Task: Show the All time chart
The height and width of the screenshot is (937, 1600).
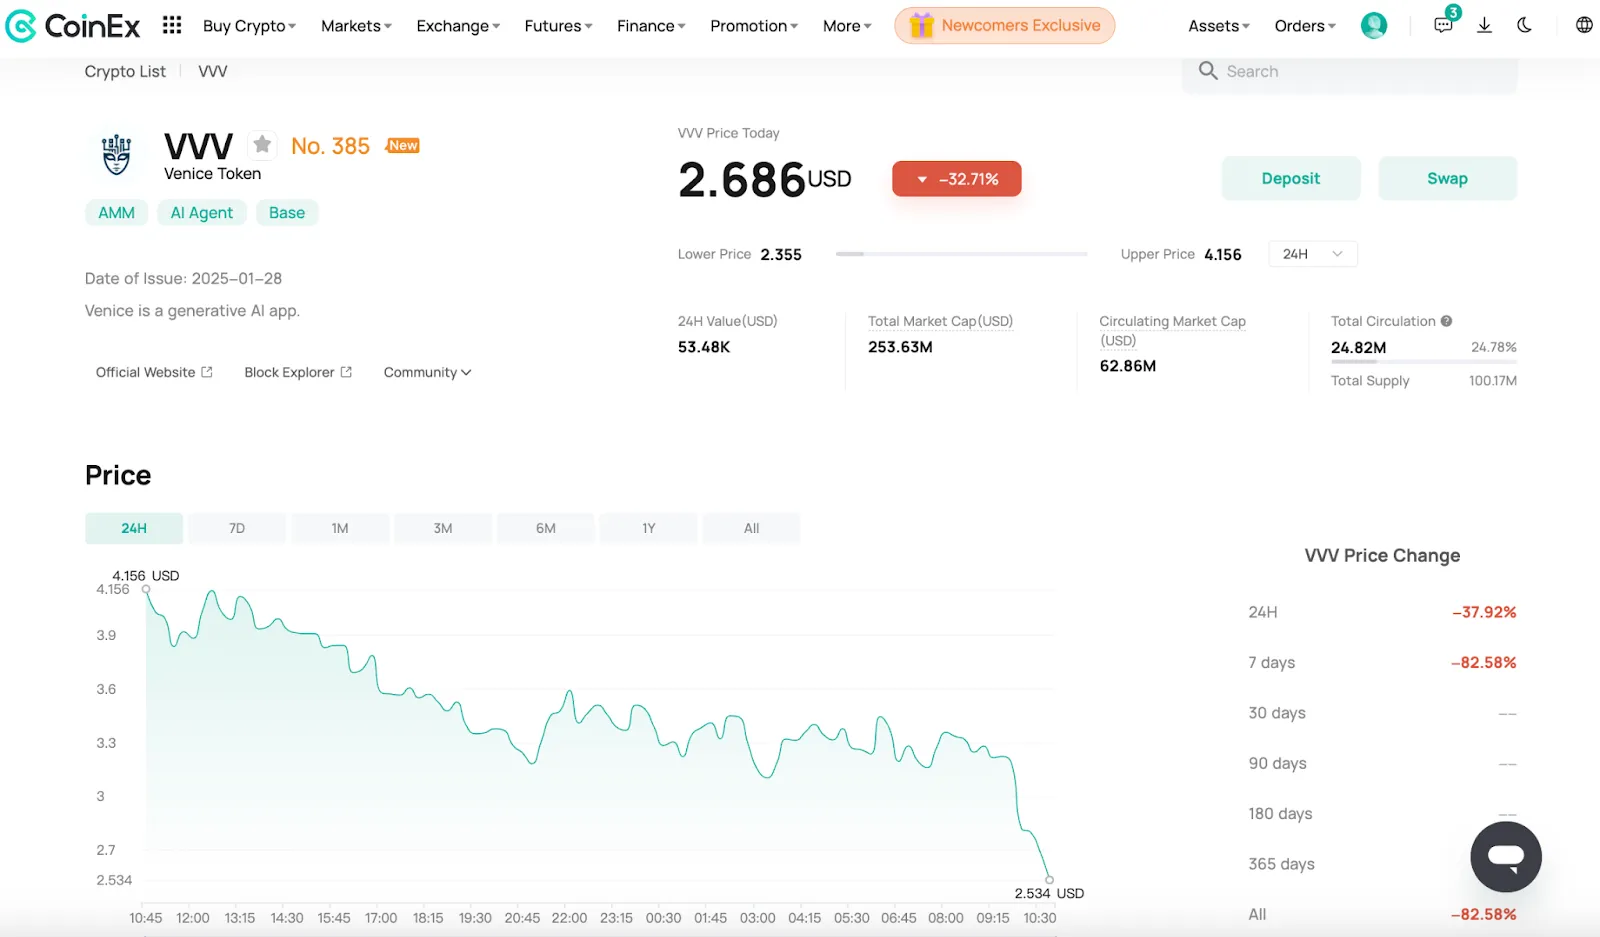Action: (x=752, y=528)
